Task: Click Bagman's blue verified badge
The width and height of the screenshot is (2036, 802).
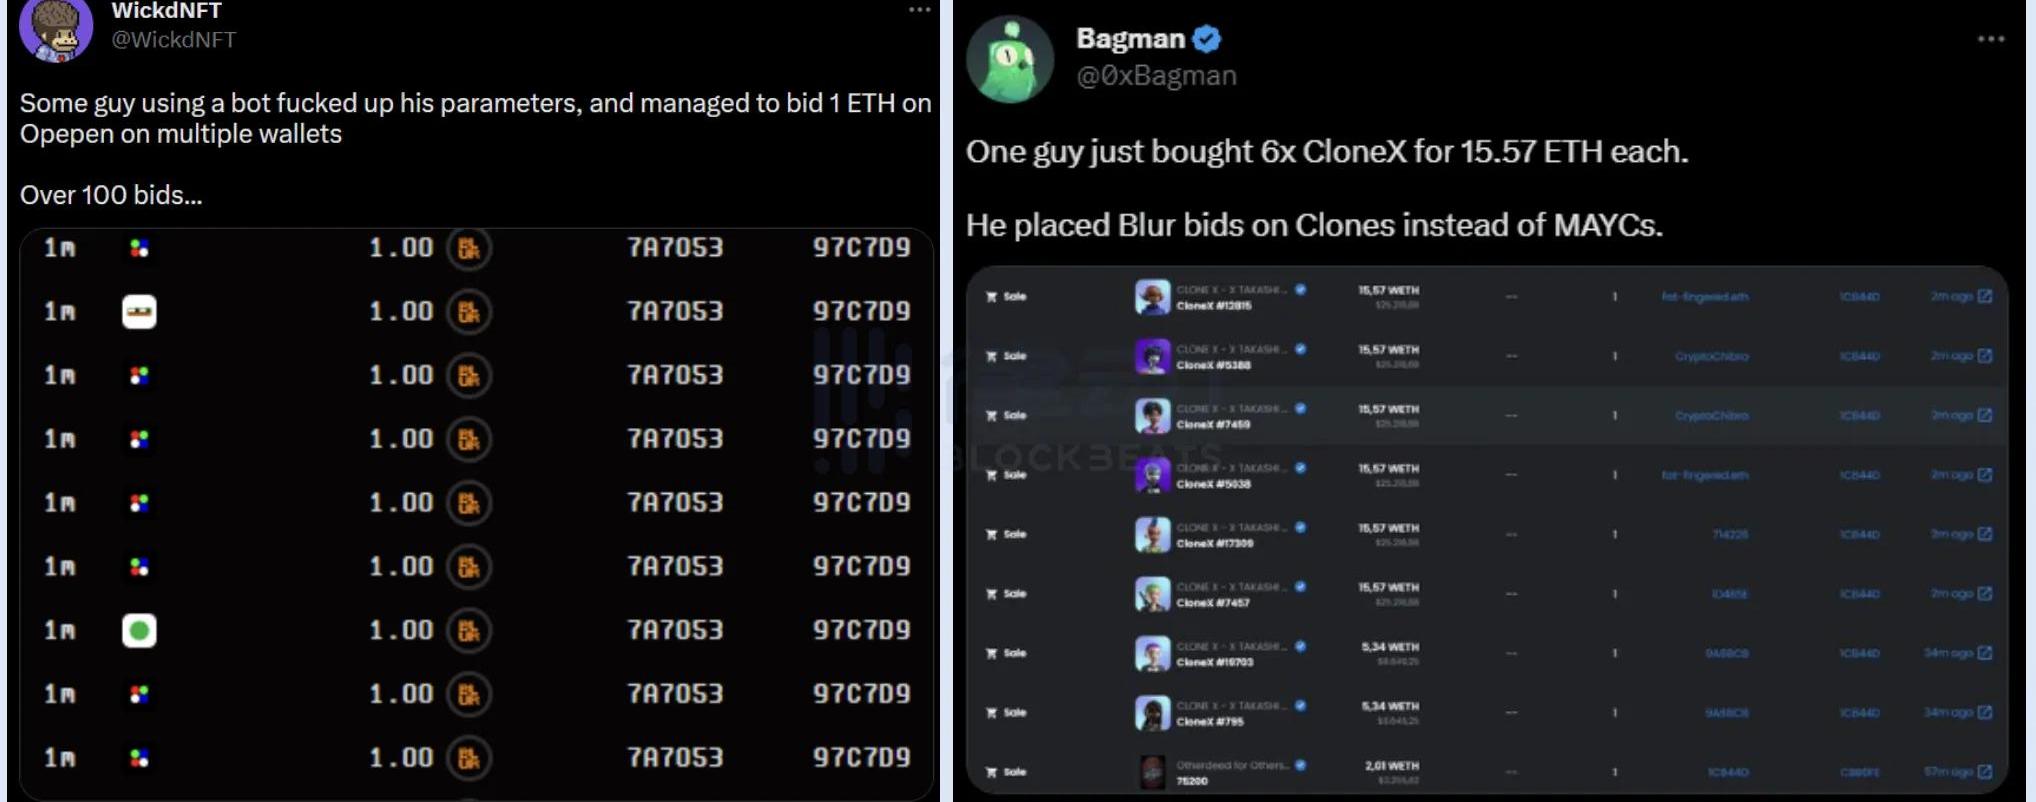Action: click(x=1207, y=39)
